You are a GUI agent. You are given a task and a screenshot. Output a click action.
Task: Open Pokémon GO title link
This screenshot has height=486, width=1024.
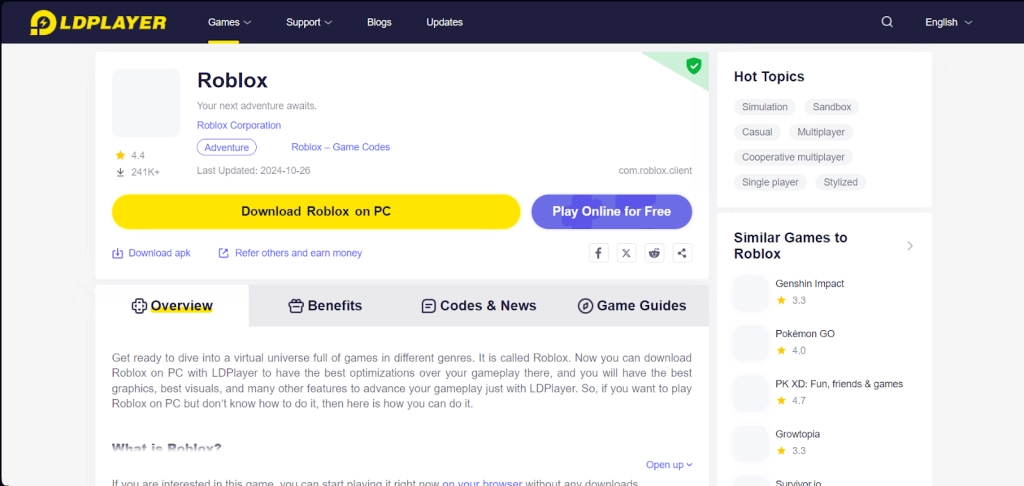805,334
